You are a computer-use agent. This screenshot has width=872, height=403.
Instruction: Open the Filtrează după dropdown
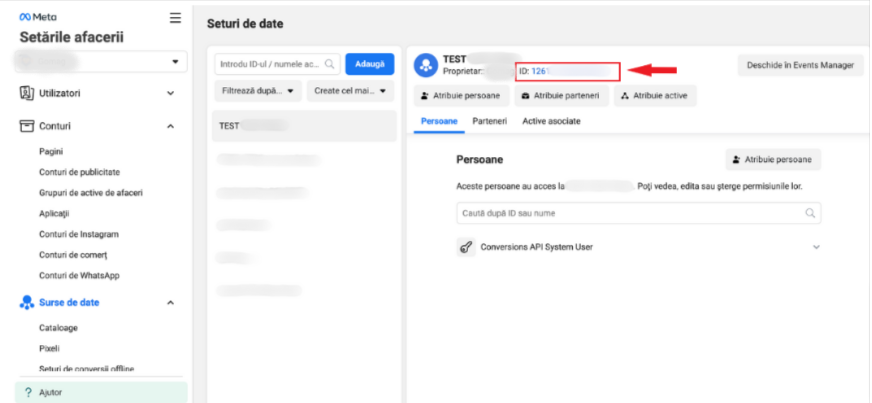(x=258, y=91)
